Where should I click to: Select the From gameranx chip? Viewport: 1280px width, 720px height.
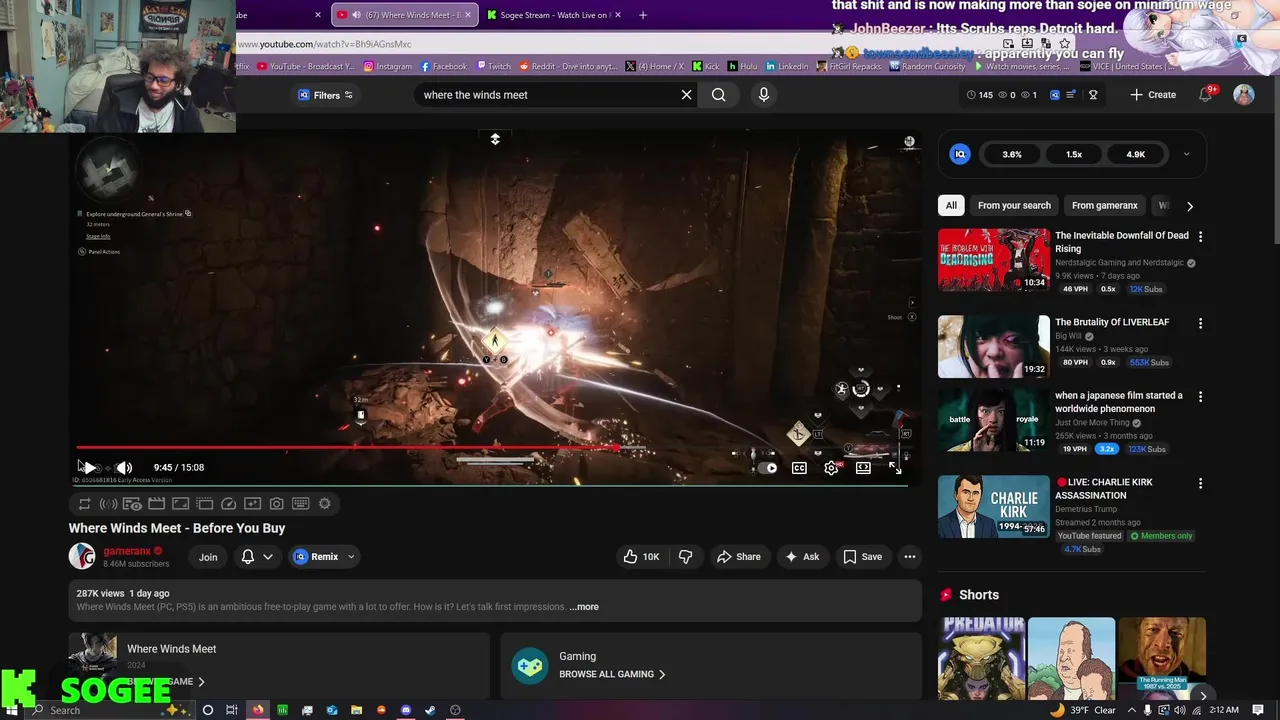click(x=1104, y=206)
